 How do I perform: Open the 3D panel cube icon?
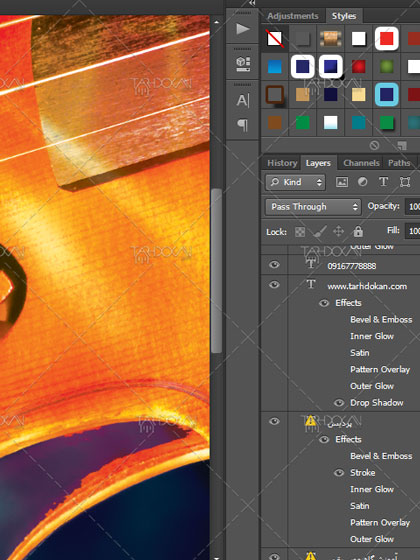pyautogui.click(x=242, y=64)
